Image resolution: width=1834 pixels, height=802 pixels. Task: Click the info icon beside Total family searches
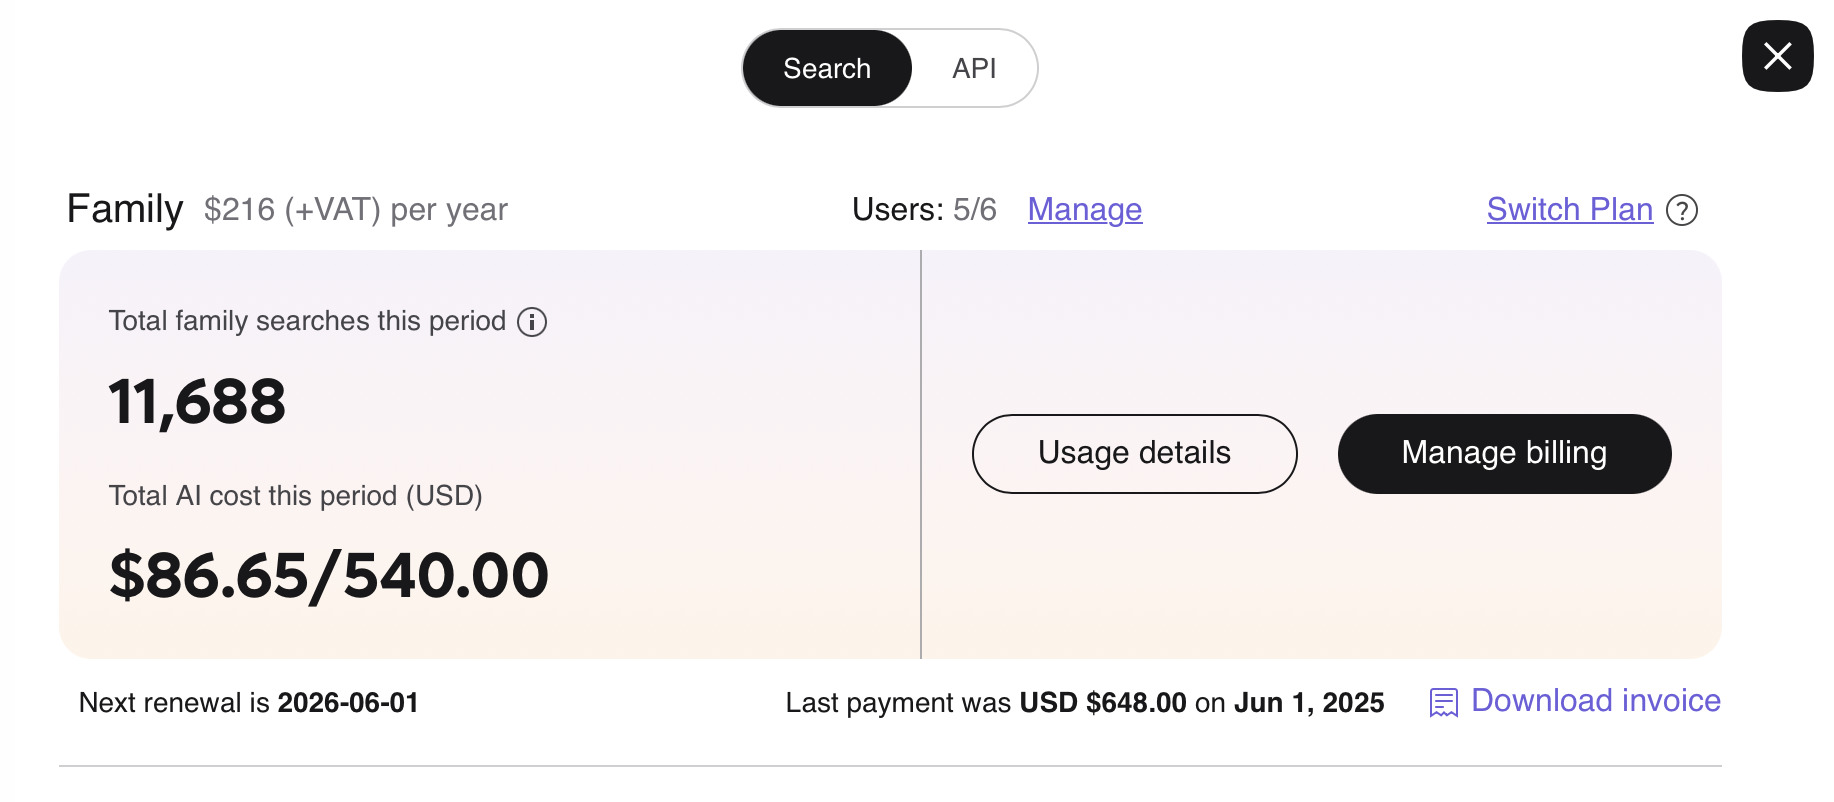point(532,322)
